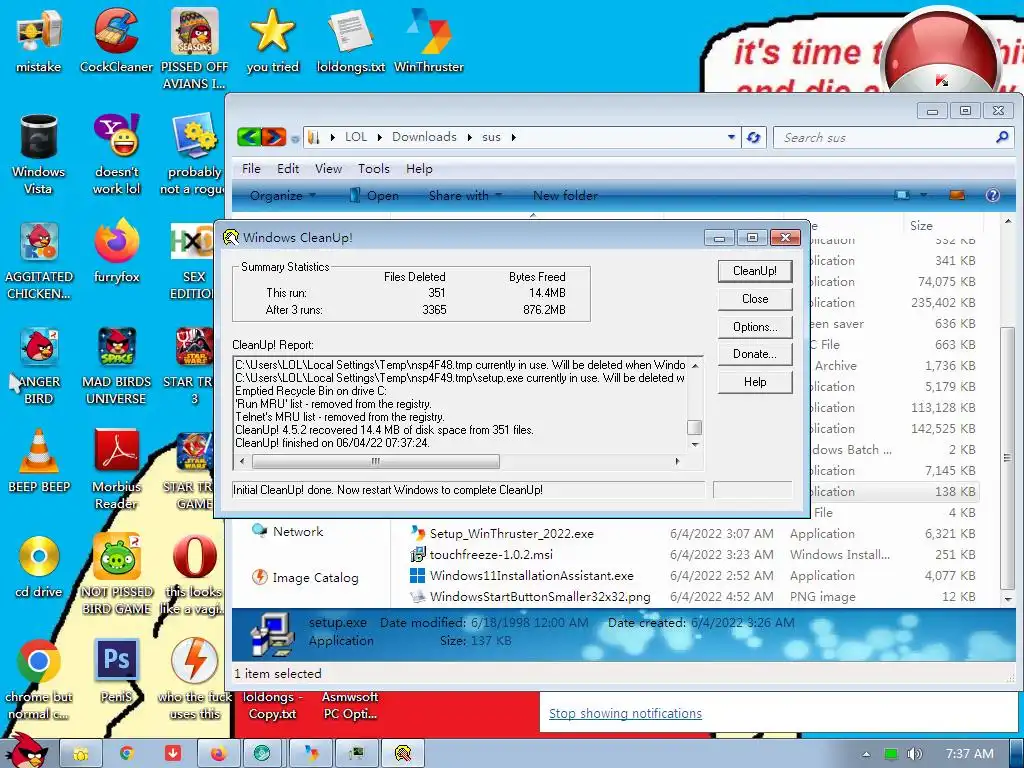The height and width of the screenshot is (768, 1024).
Task: Open the NOT PISSED BIRD GAME icon
Action: [x=116, y=575]
